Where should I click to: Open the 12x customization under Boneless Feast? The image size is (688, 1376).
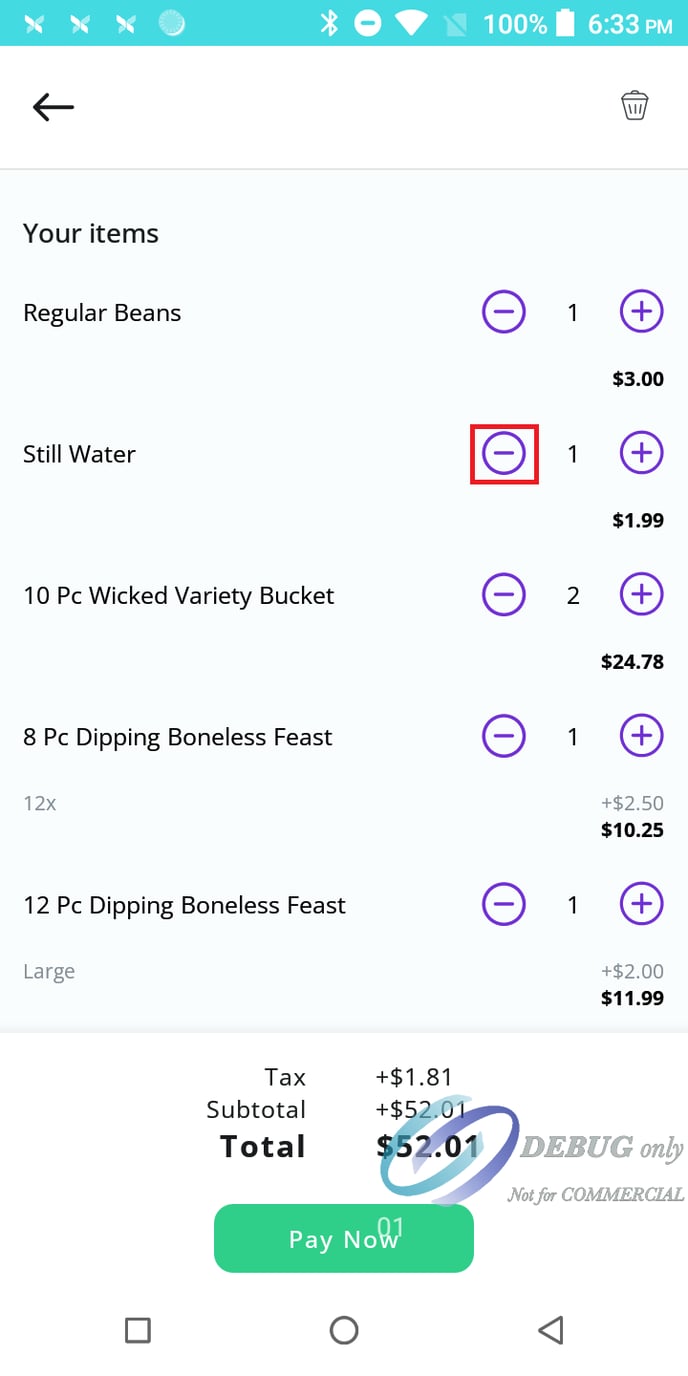(x=39, y=803)
